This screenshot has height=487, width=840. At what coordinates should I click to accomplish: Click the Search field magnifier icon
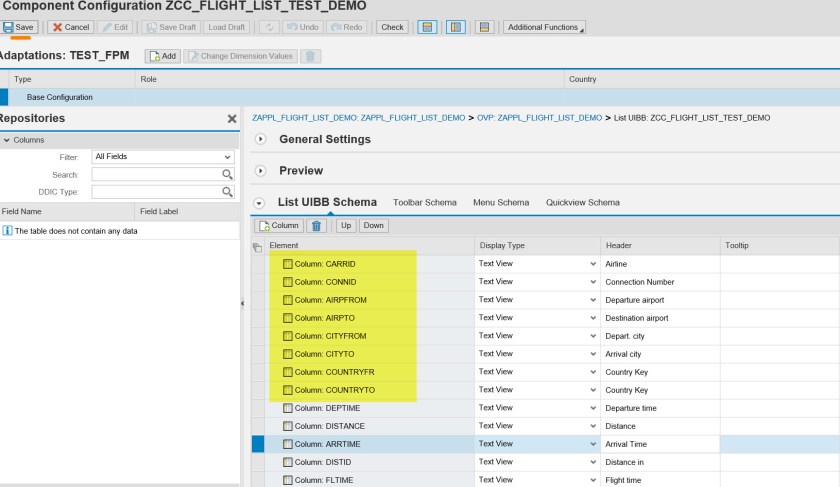pyautogui.click(x=227, y=175)
